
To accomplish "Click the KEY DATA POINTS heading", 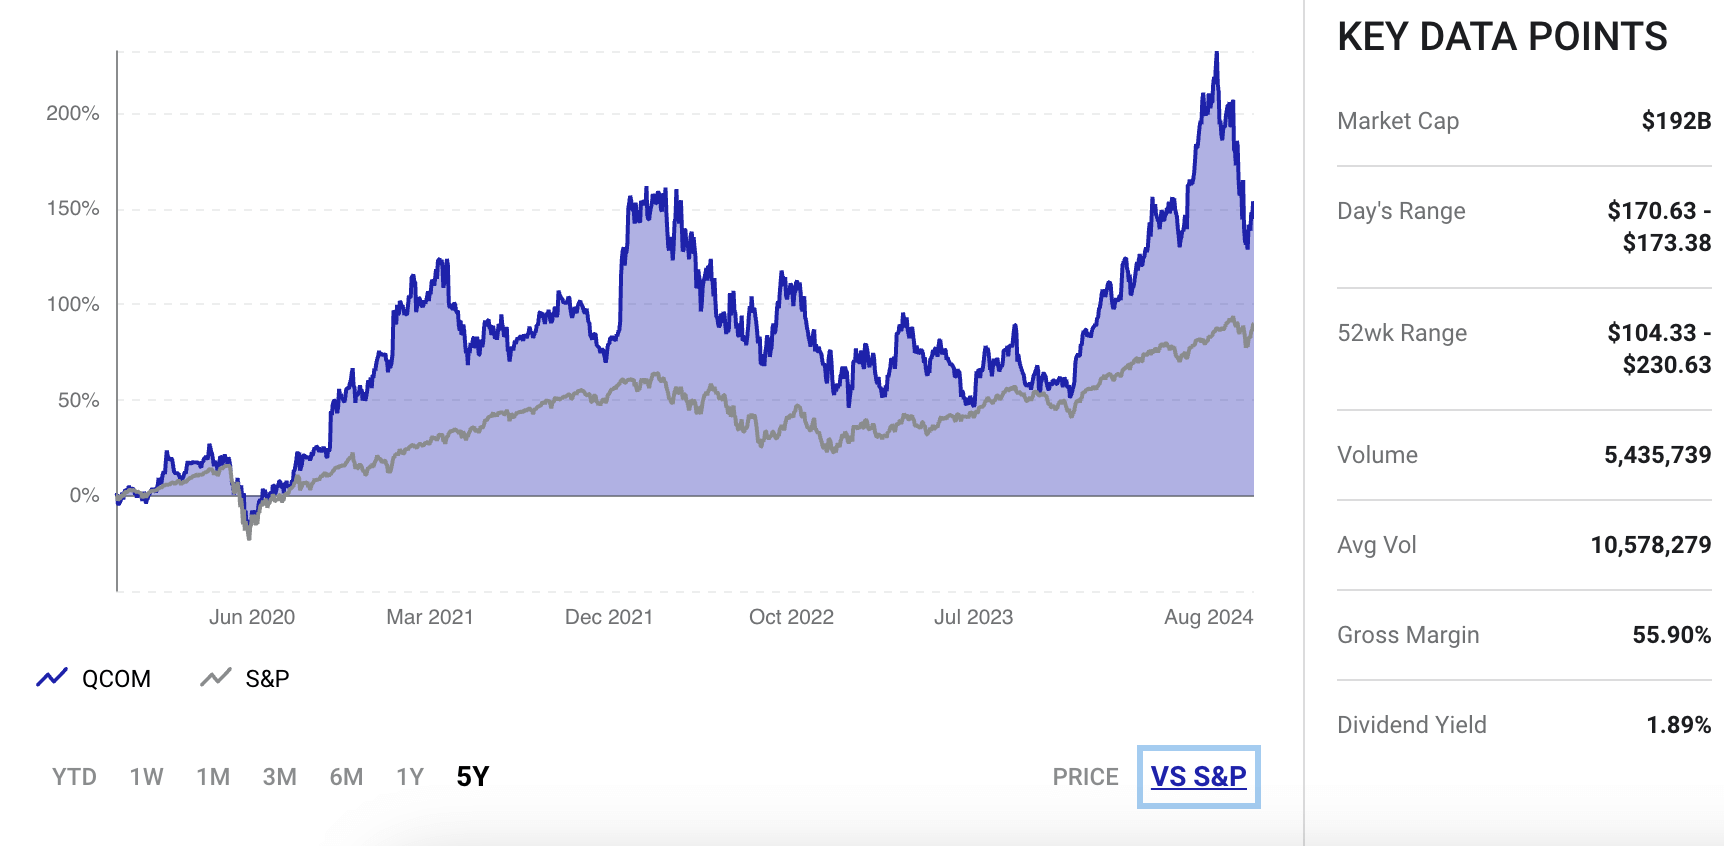I will pyautogui.click(x=1502, y=37).
